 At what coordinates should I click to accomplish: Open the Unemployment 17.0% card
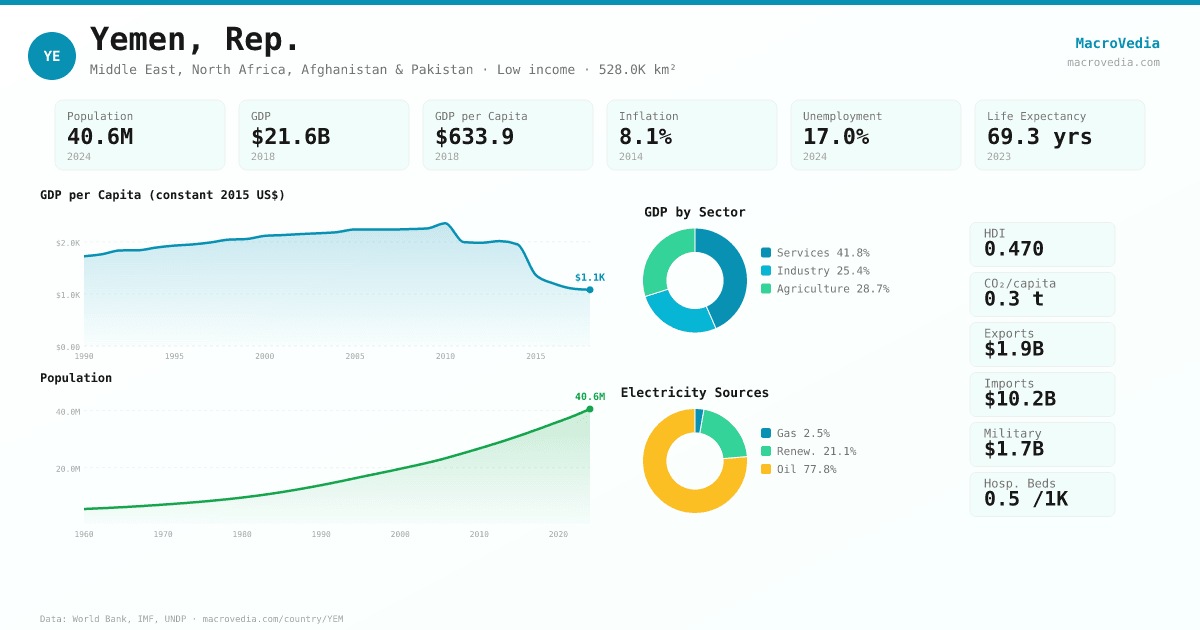pos(876,135)
